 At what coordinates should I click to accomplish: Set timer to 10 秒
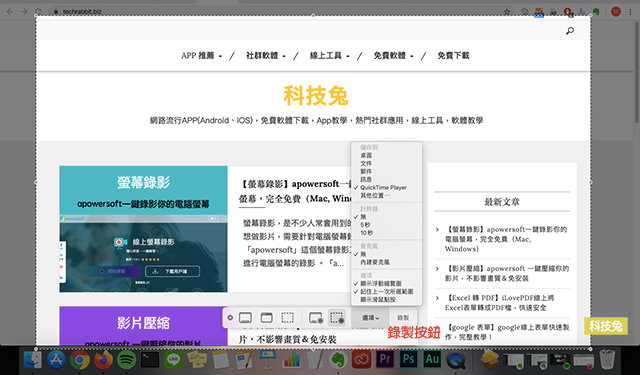pos(367,233)
